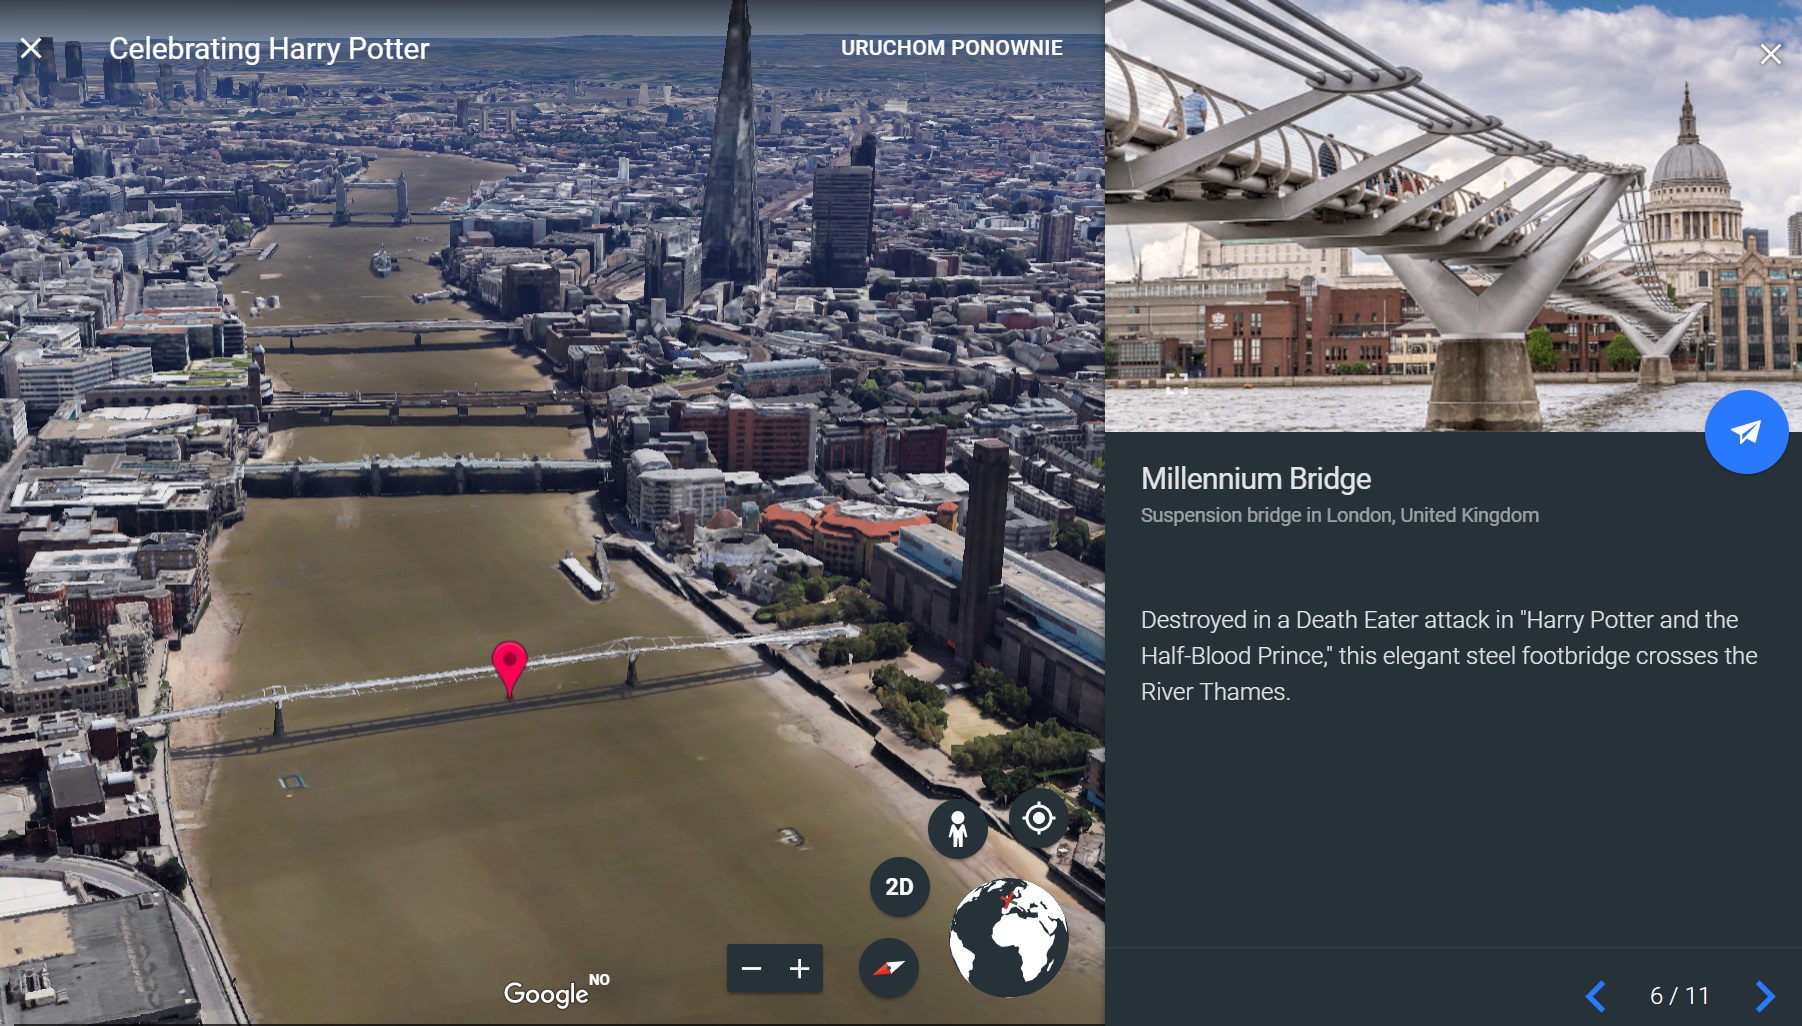This screenshot has height=1026, width=1802.
Task: Click the Suspension bridge in London subtitle
Action: 1340,515
